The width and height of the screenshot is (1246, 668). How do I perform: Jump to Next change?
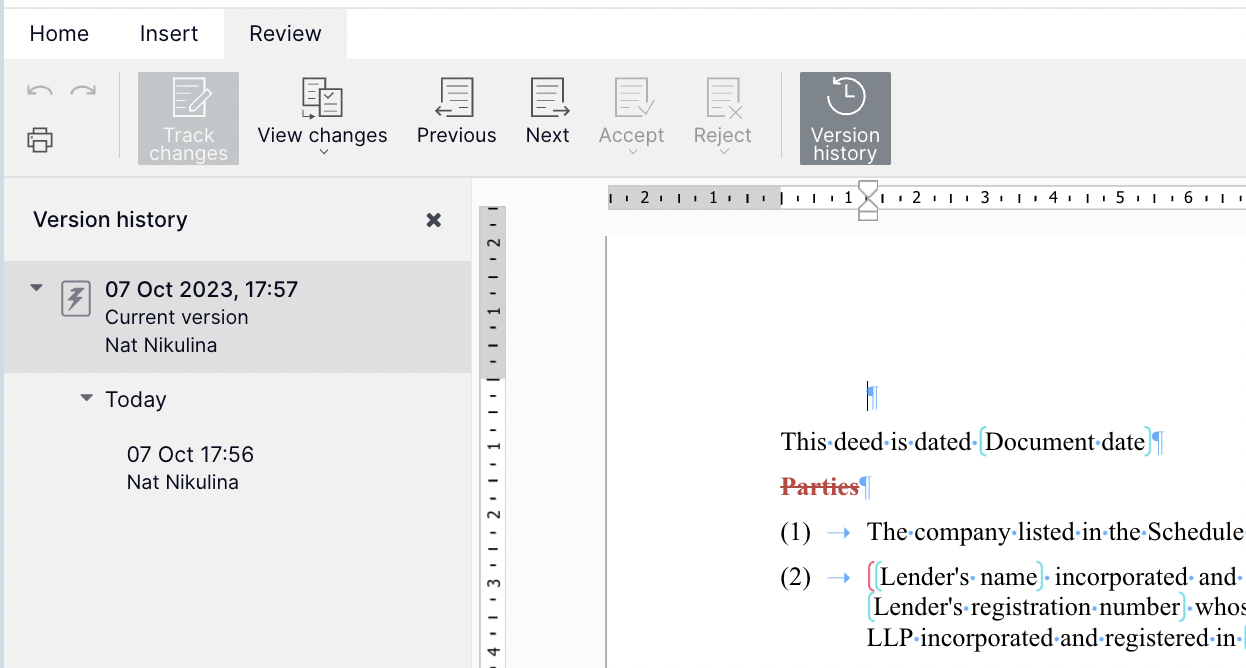coord(548,112)
